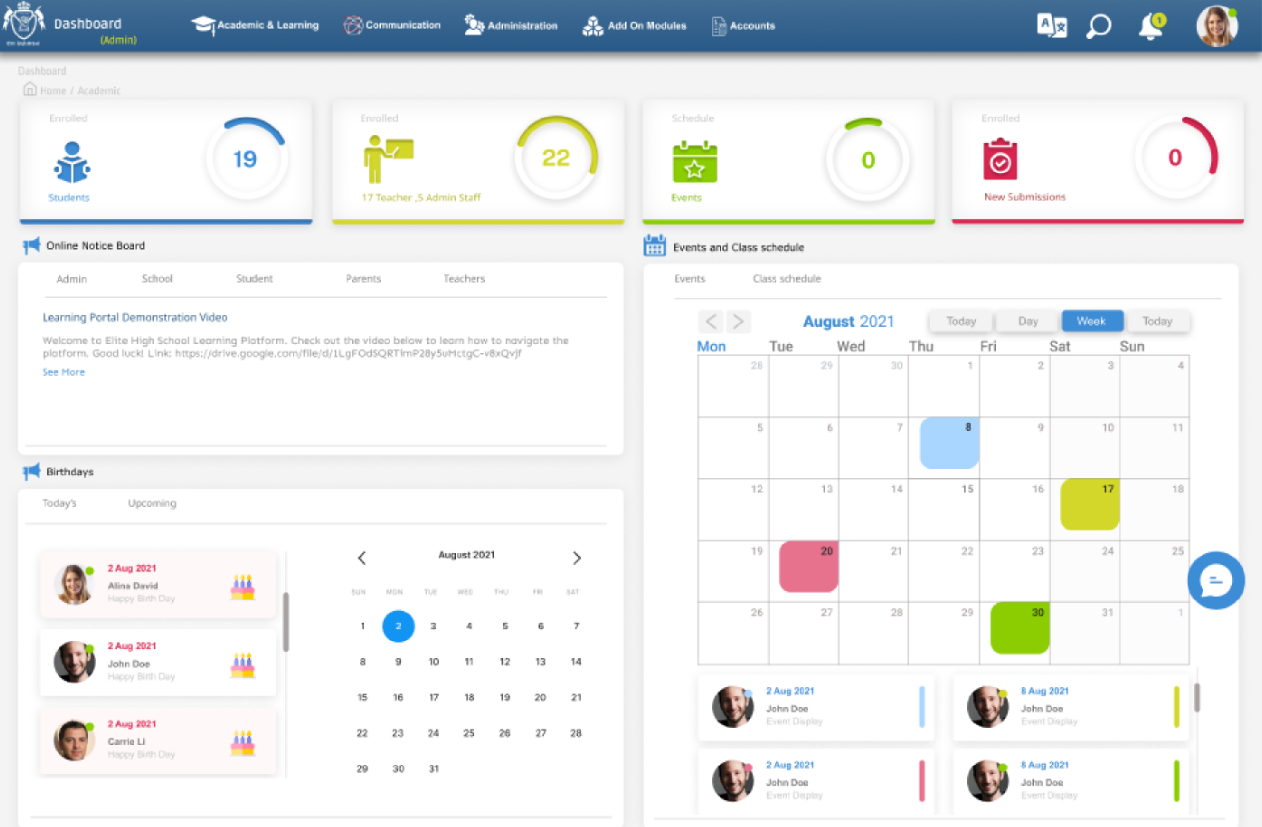1262x827 pixels.
Task: Click the green event on August 30
Action: click(1019, 628)
